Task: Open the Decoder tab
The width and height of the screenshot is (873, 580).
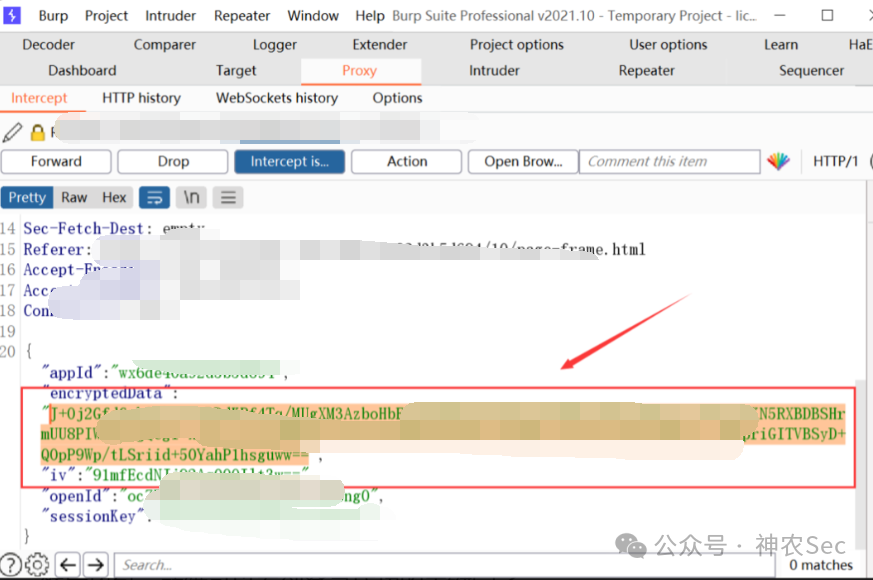Action: [x=48, y=45]
